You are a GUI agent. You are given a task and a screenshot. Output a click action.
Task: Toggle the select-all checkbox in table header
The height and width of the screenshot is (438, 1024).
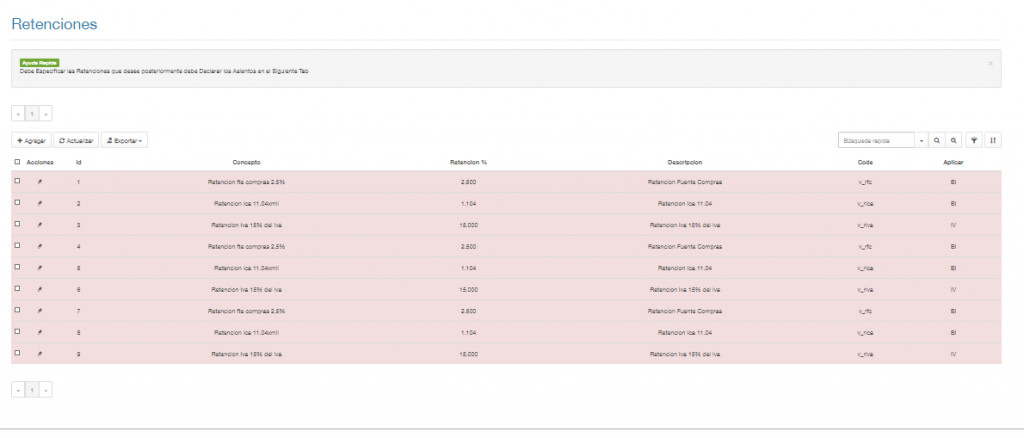pos(17,161)
